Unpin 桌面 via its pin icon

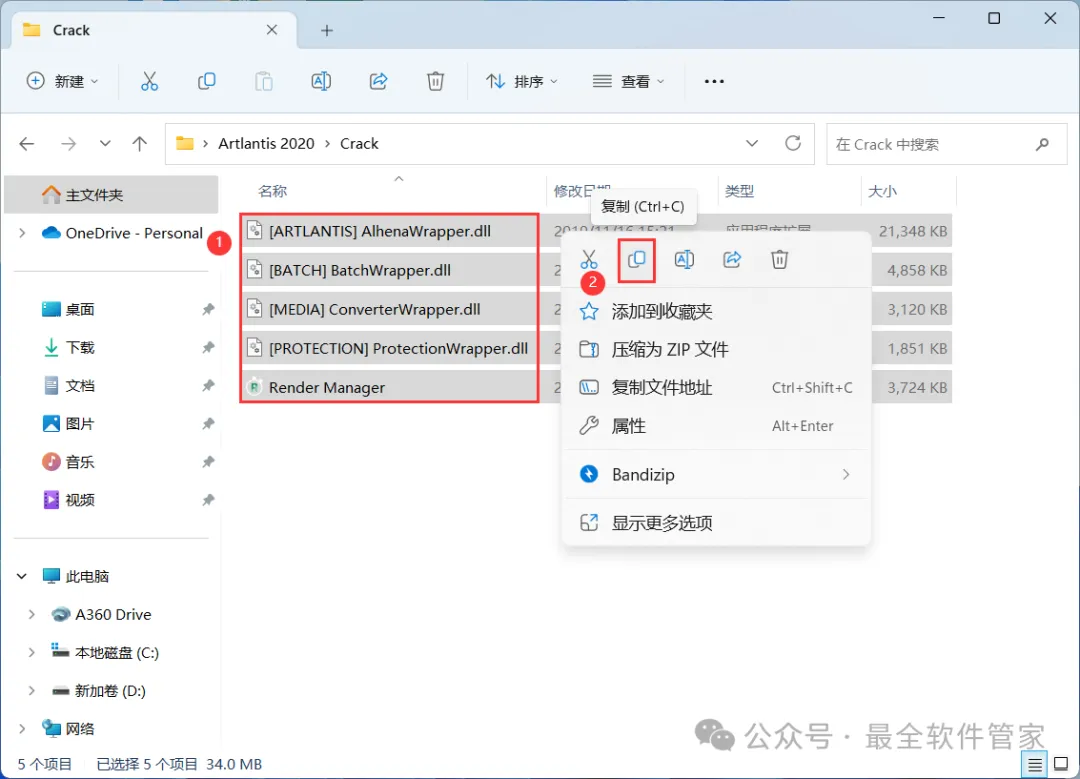point(208,309)
